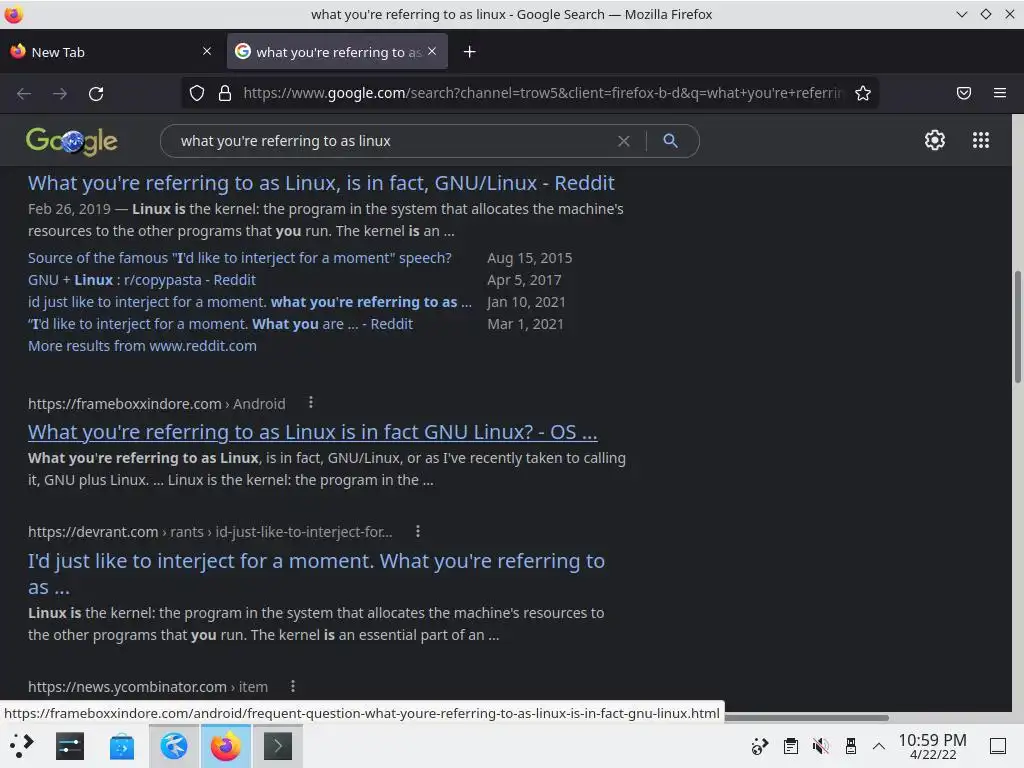The image size is (1024, 768).
Task: Open tracking protection shield icon
Action: (x=197, y=93)
